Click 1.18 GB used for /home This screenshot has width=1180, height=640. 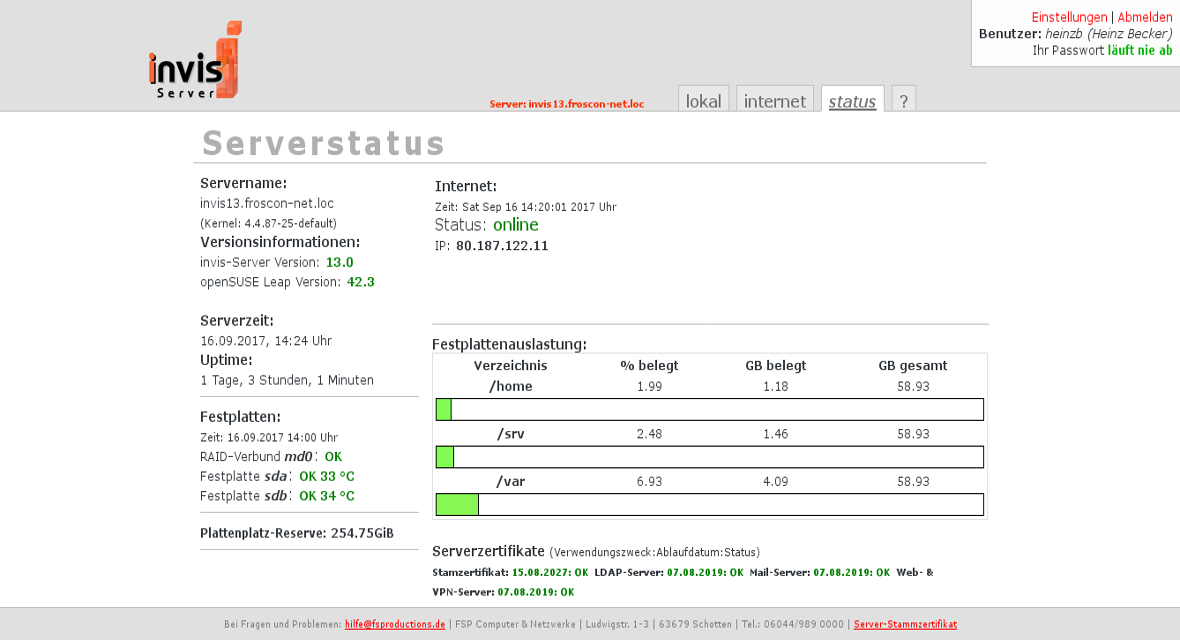pos(776,386)
